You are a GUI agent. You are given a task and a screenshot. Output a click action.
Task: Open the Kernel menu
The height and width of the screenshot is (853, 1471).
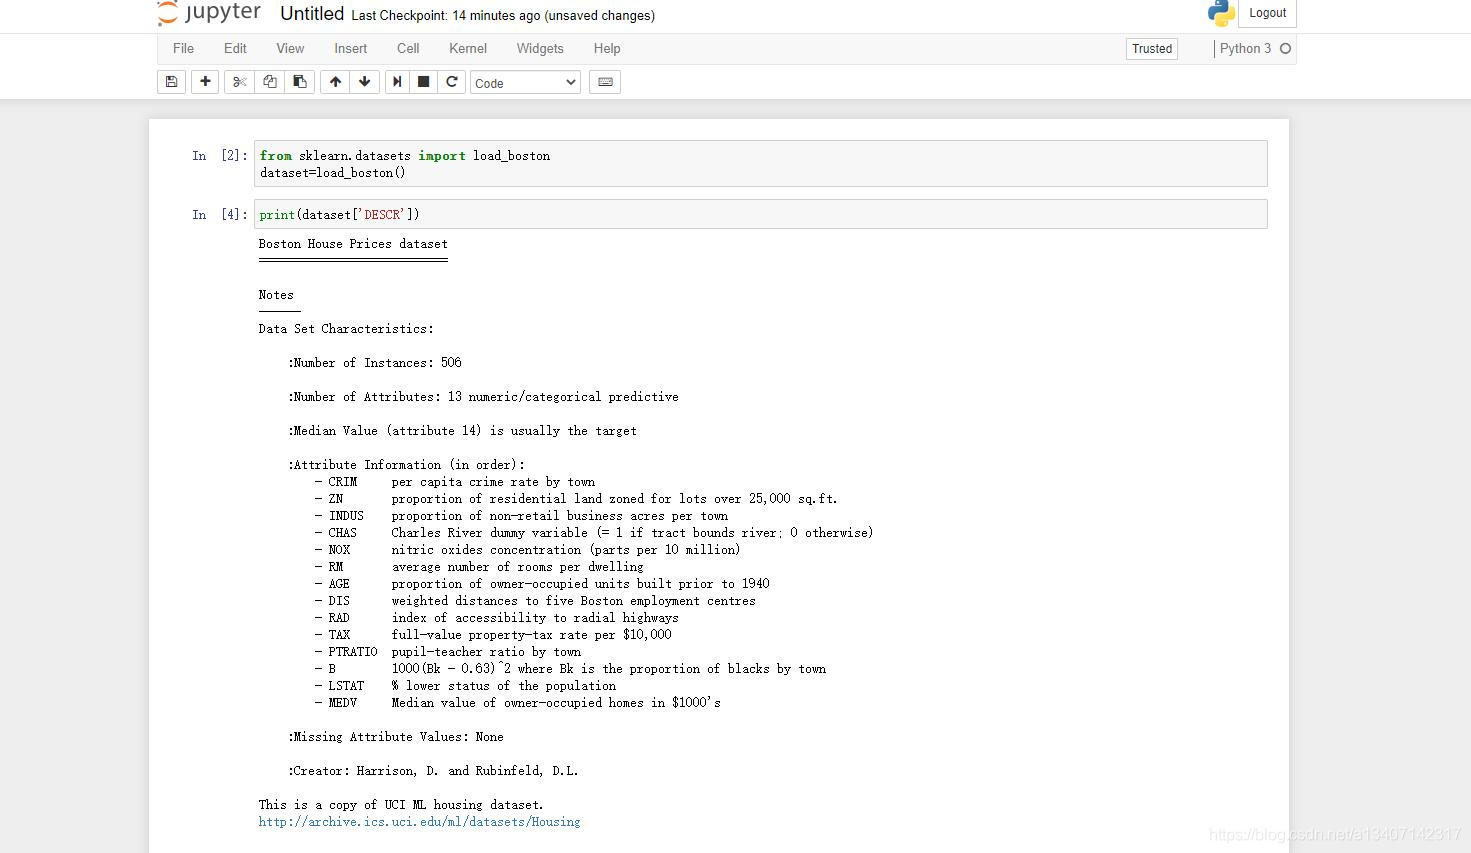click(x=468, y=49)
